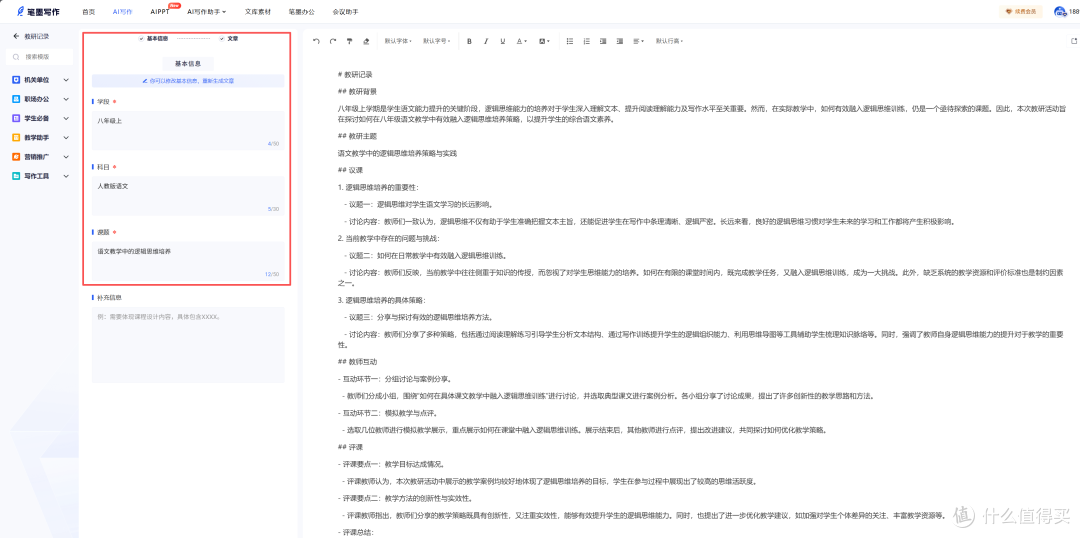
Task: Open the 会议助手 tab
Action: pyautogui.click(x=345, y=12)
